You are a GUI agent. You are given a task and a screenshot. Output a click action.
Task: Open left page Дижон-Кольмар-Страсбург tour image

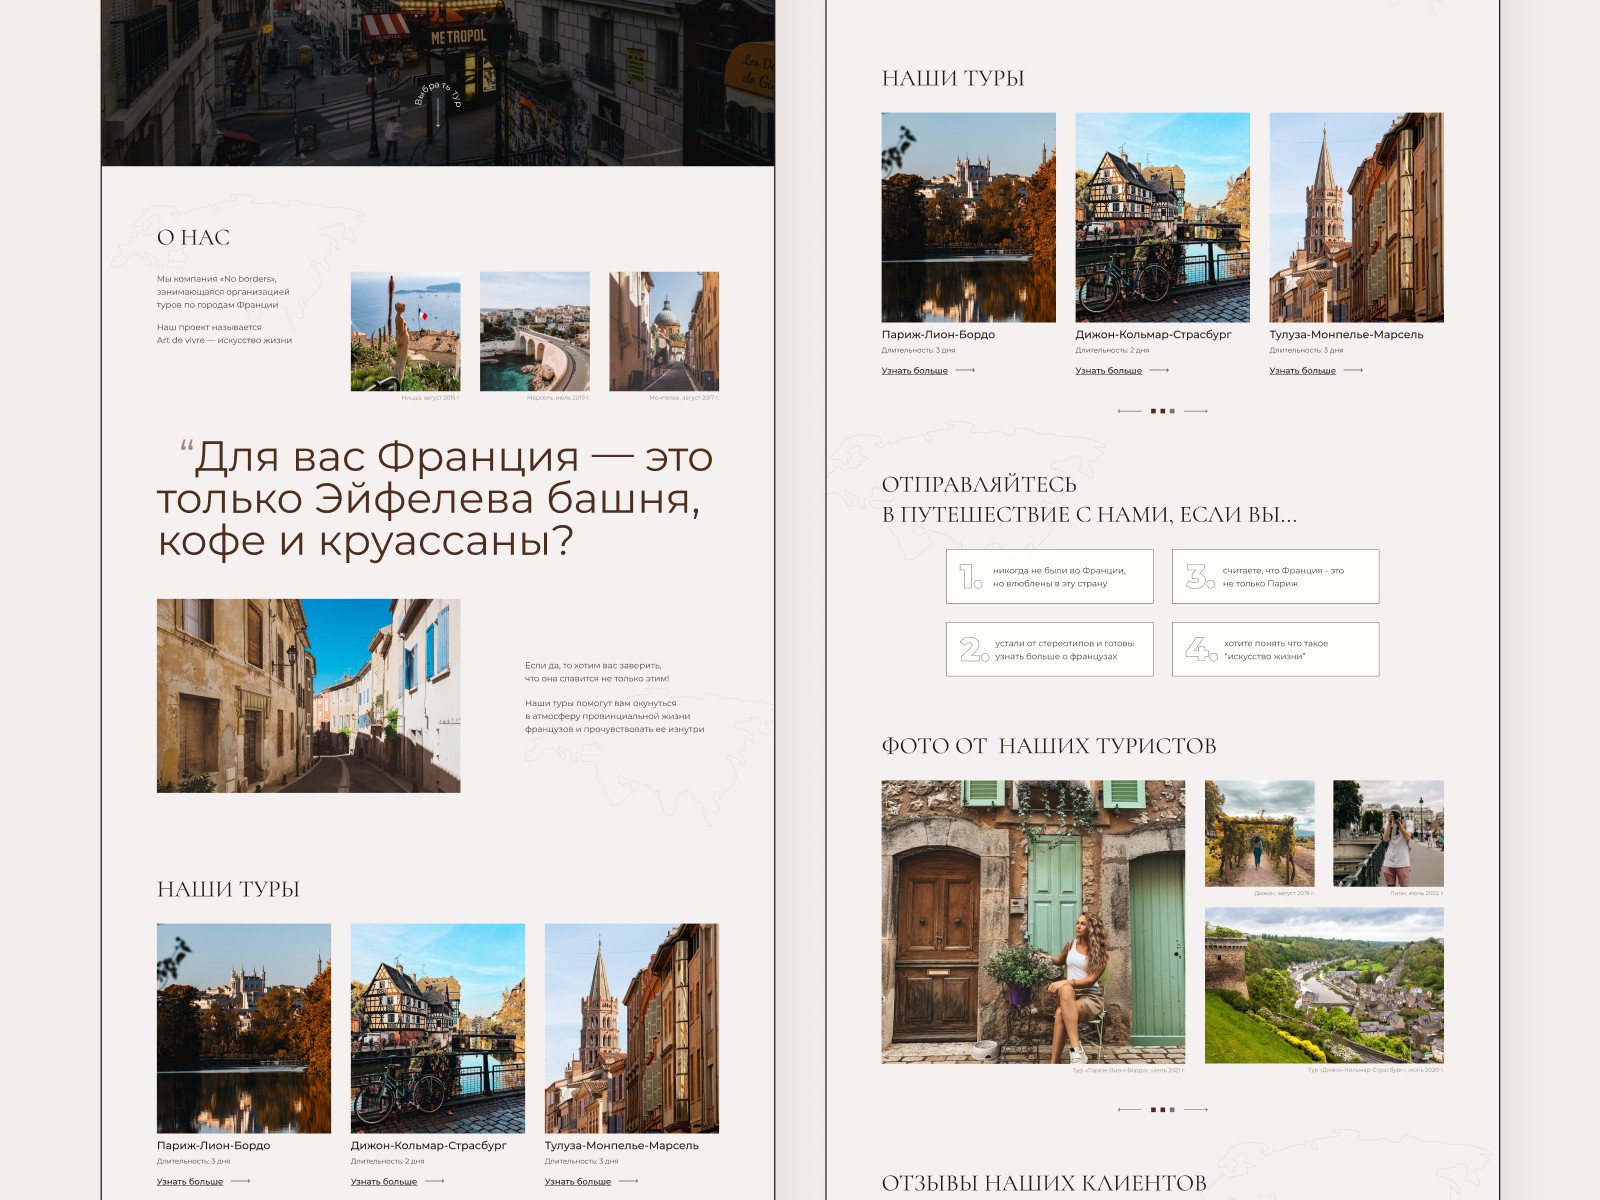click(x=438, y=1028)
